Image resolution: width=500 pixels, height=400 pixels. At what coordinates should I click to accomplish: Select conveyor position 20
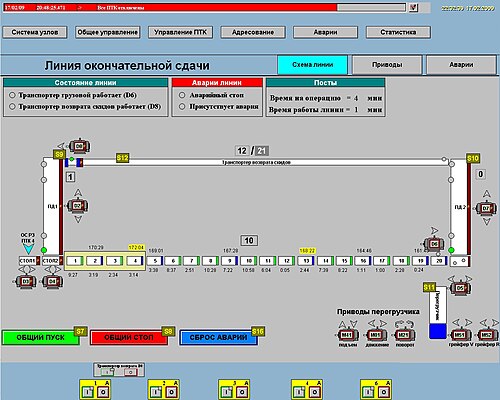coord(439,261)
